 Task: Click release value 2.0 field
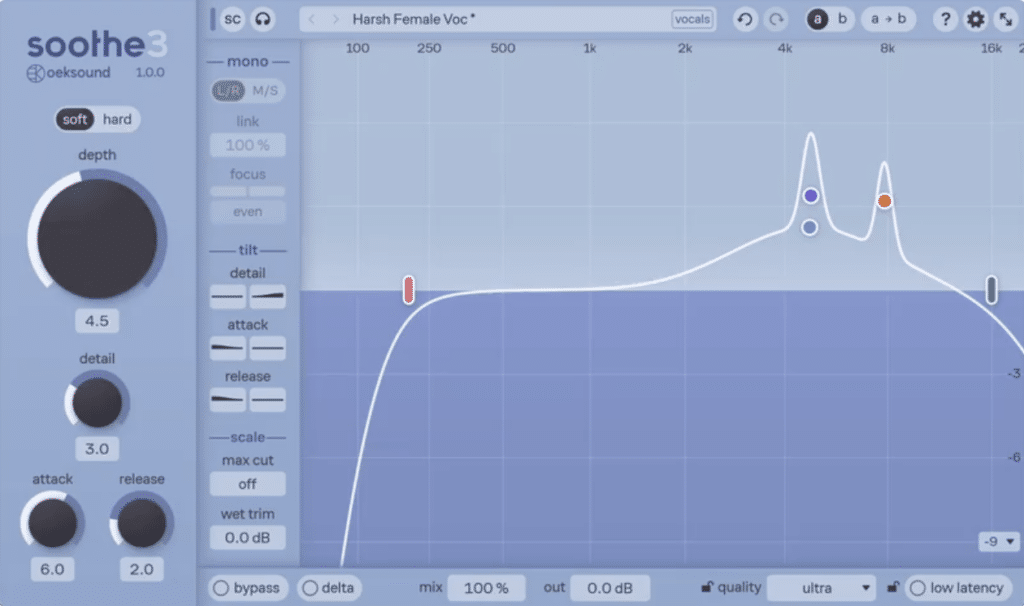click(141, 569)
